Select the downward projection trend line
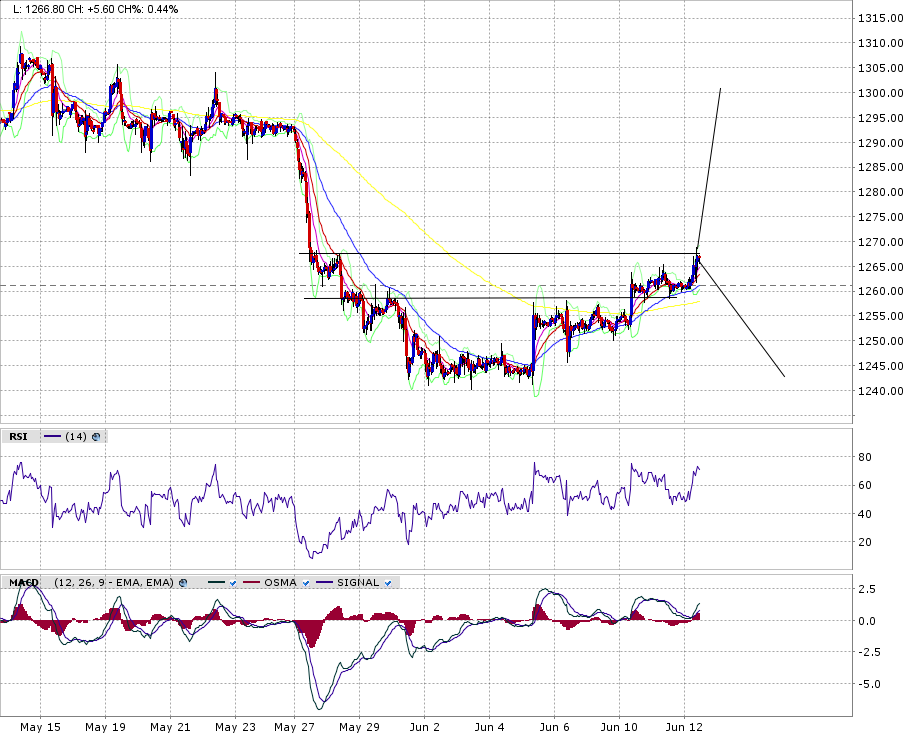This screenshot has height=741, width=912. [x=741, y=318]
